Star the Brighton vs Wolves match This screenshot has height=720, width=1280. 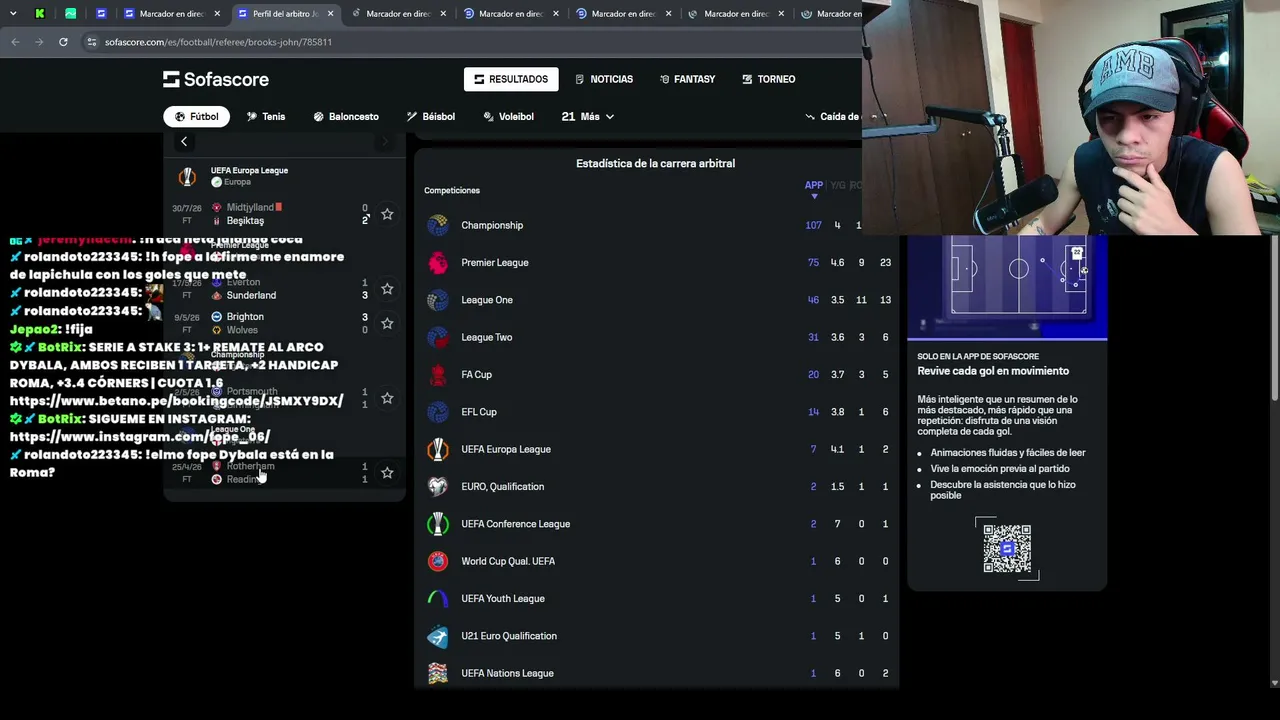coord(387,323)
